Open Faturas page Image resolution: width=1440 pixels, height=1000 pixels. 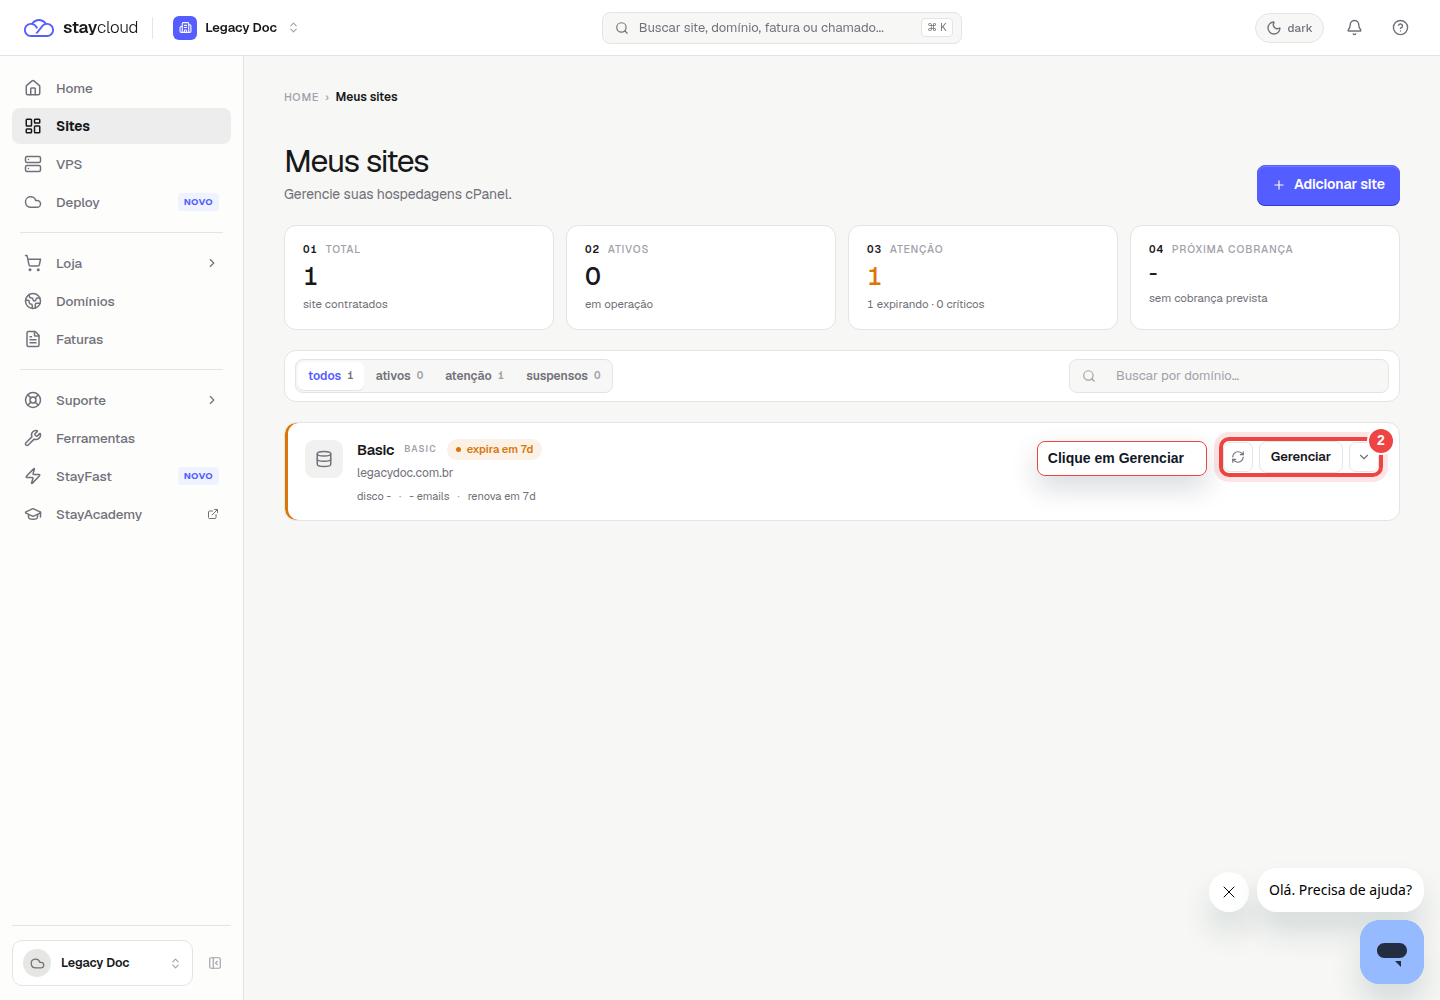click(121, 339)
